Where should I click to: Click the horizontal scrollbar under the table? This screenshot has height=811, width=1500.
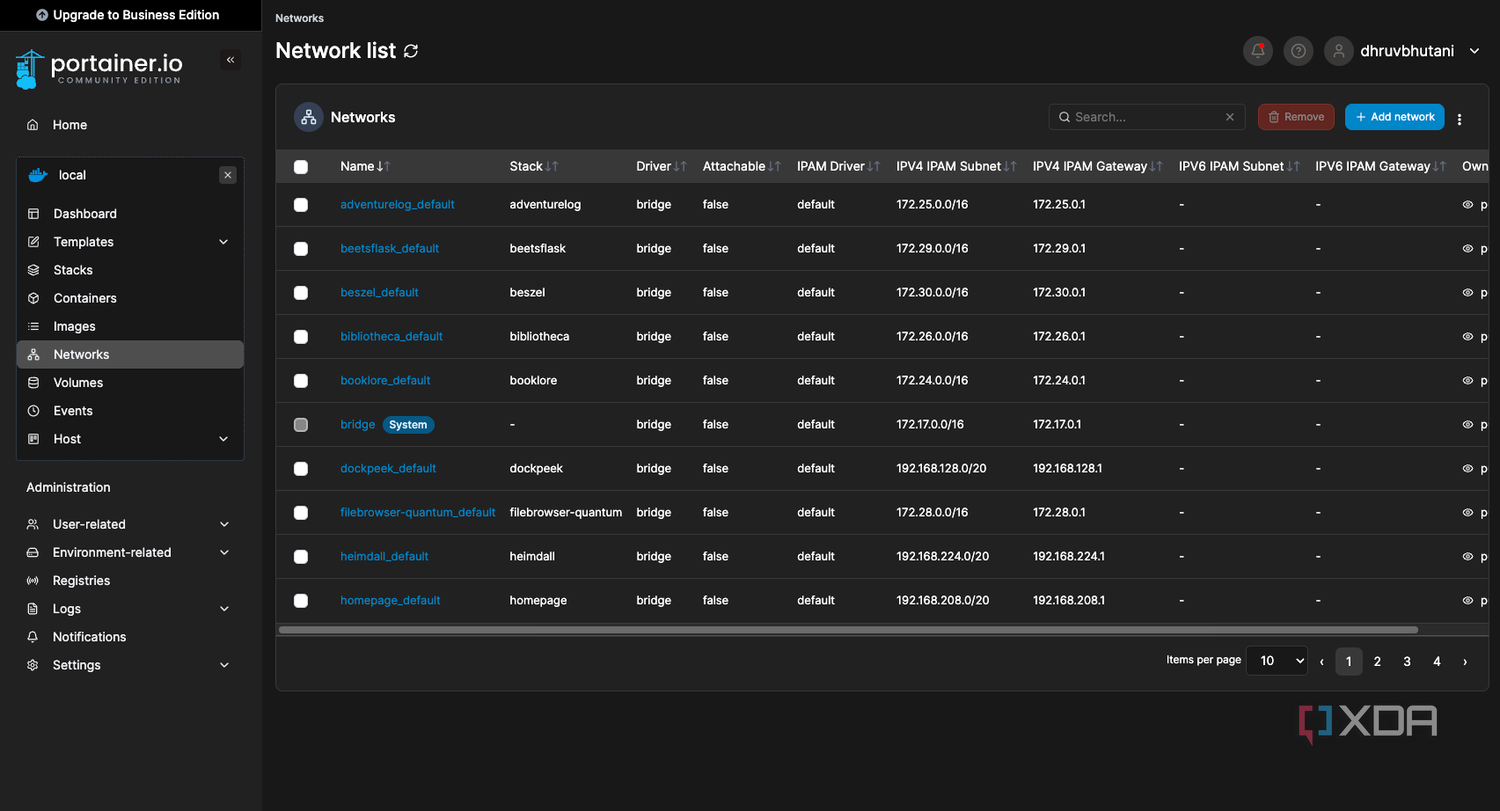coord(848,630)
